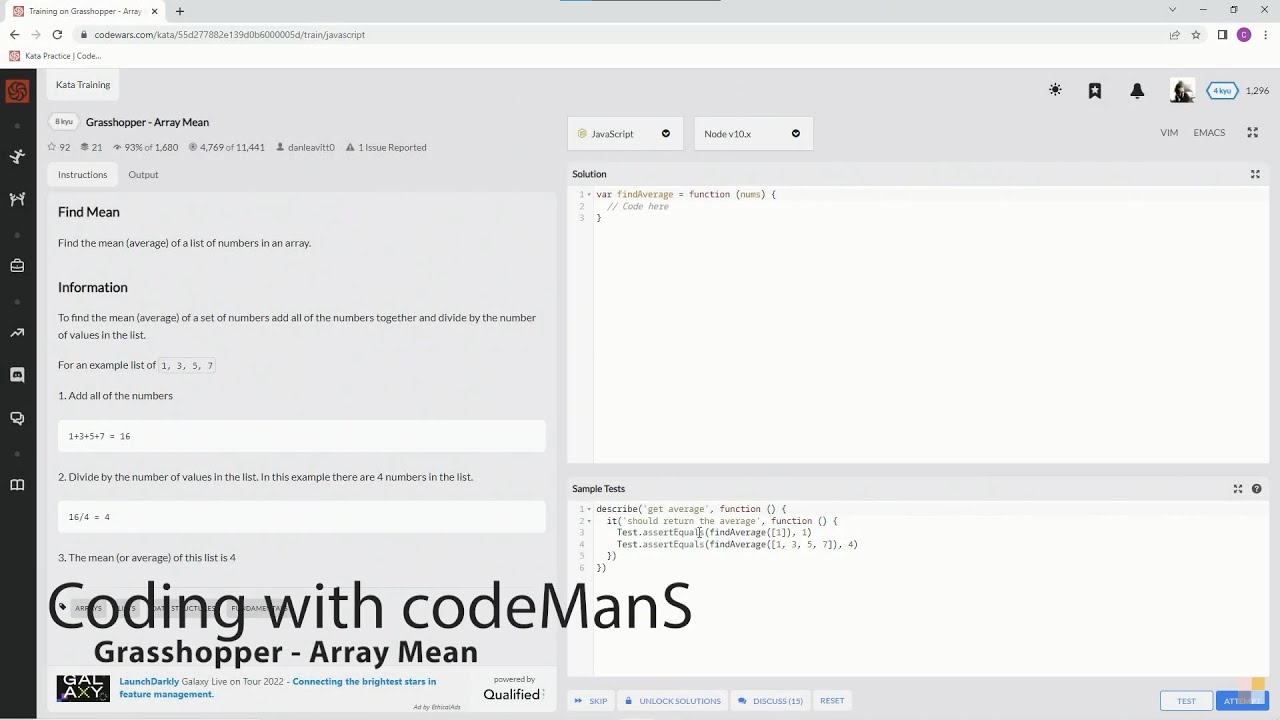Enable VIM editor mode
This screenshot has width=1280, height=720.
click(x=1169, y=133)
